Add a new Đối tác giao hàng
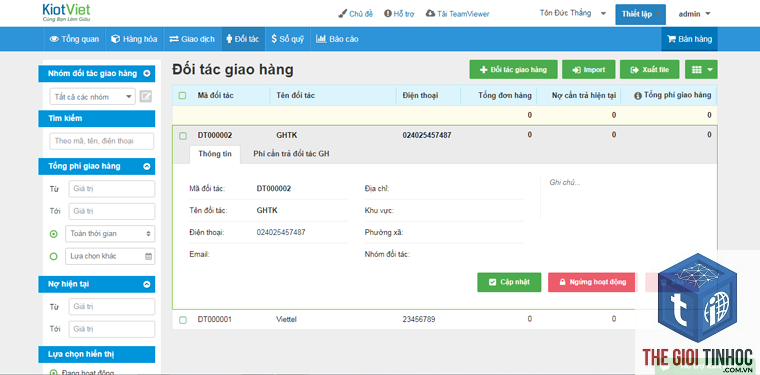 point(513,70)
